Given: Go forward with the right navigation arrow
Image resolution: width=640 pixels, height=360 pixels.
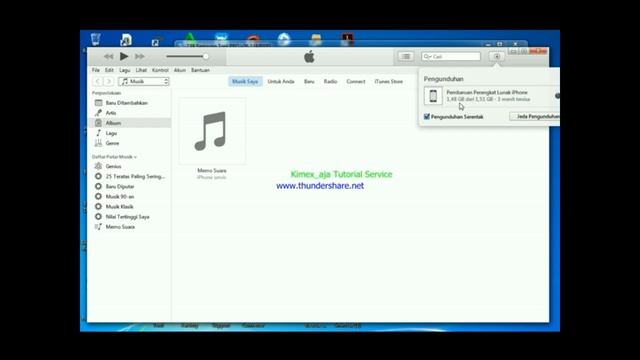Looking at the screenshot, I should pyautogui.click(x=109, y=82).
